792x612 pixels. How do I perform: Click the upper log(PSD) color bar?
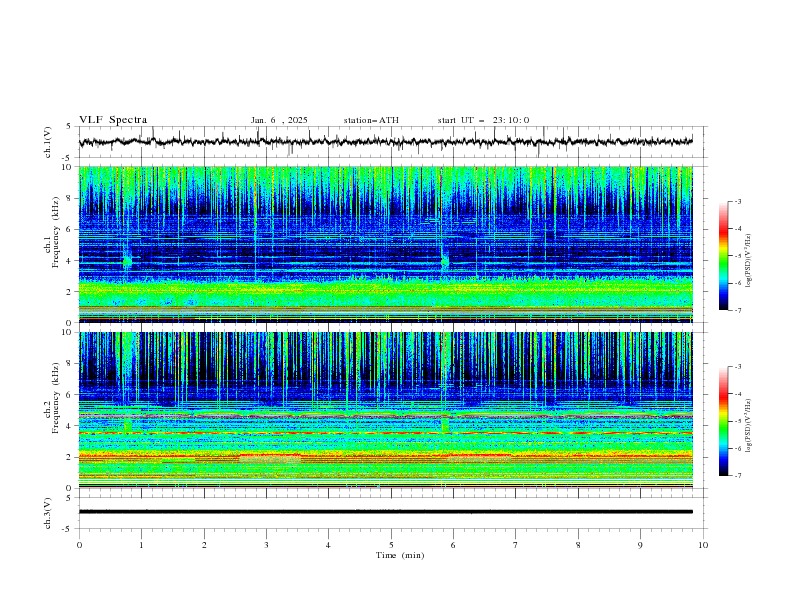click(x=724, y=256)
